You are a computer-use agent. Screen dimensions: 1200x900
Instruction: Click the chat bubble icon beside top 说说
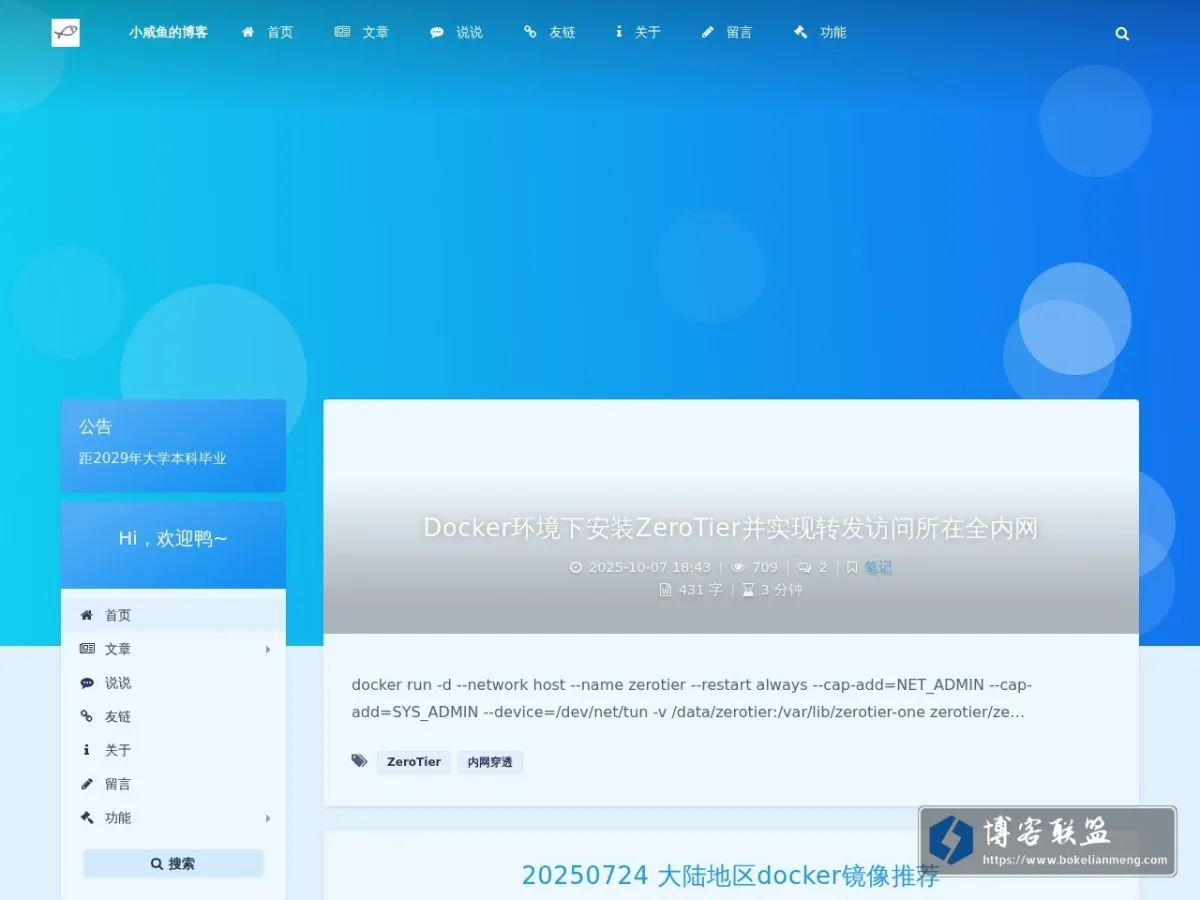click(437, 32)
